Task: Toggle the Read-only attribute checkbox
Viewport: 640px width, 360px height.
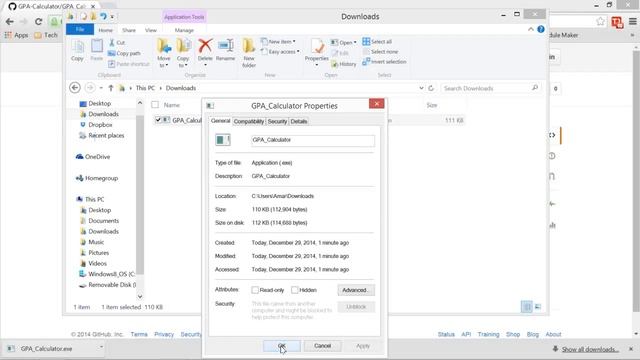Action: (255, 290)
